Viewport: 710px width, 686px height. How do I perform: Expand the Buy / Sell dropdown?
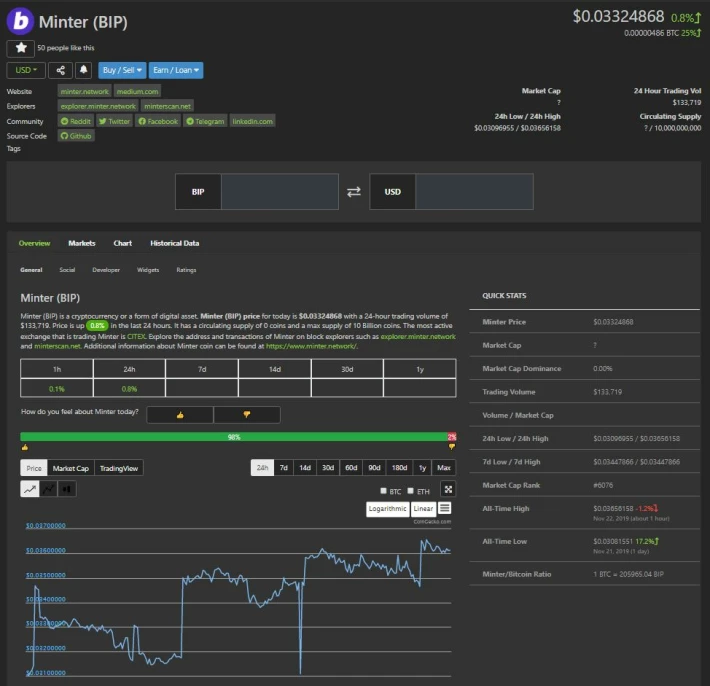[x=122, y=70]
